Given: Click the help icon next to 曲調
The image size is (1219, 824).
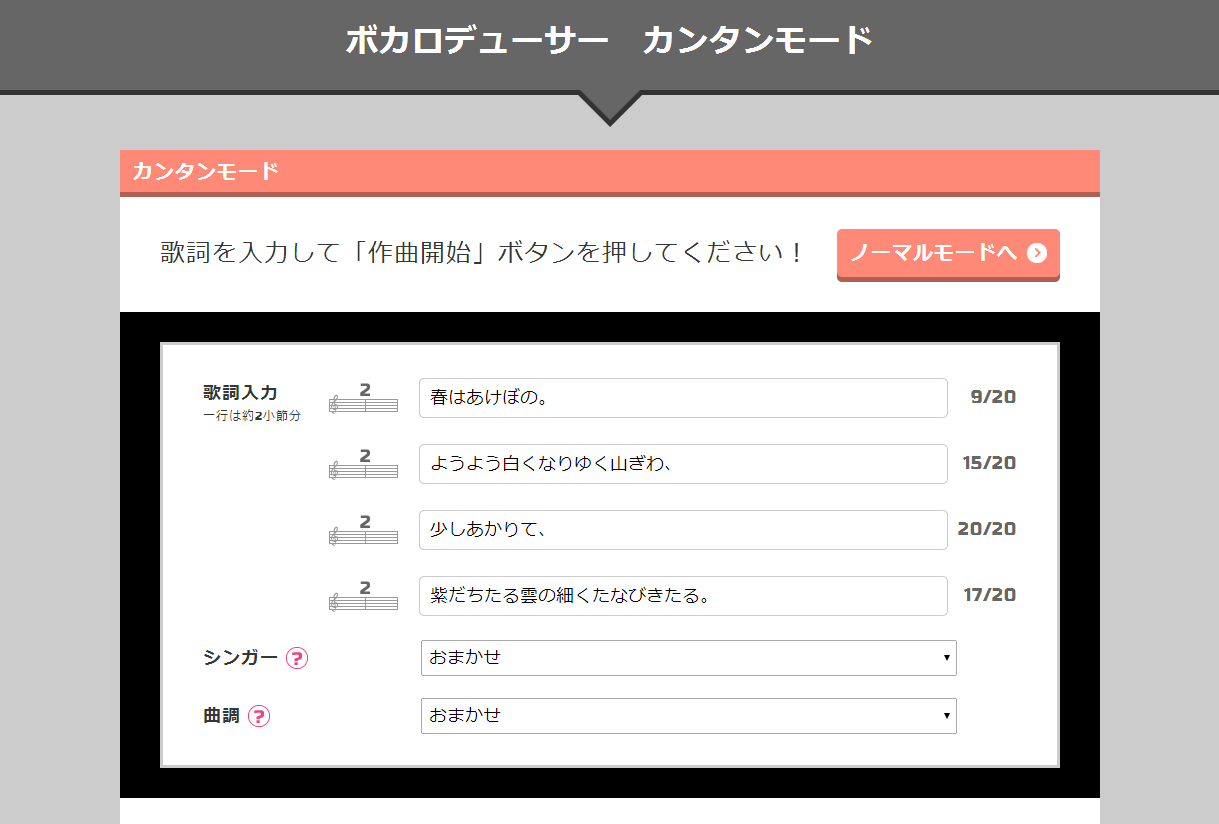Looking at the screenshot, I should coord(259,716).
